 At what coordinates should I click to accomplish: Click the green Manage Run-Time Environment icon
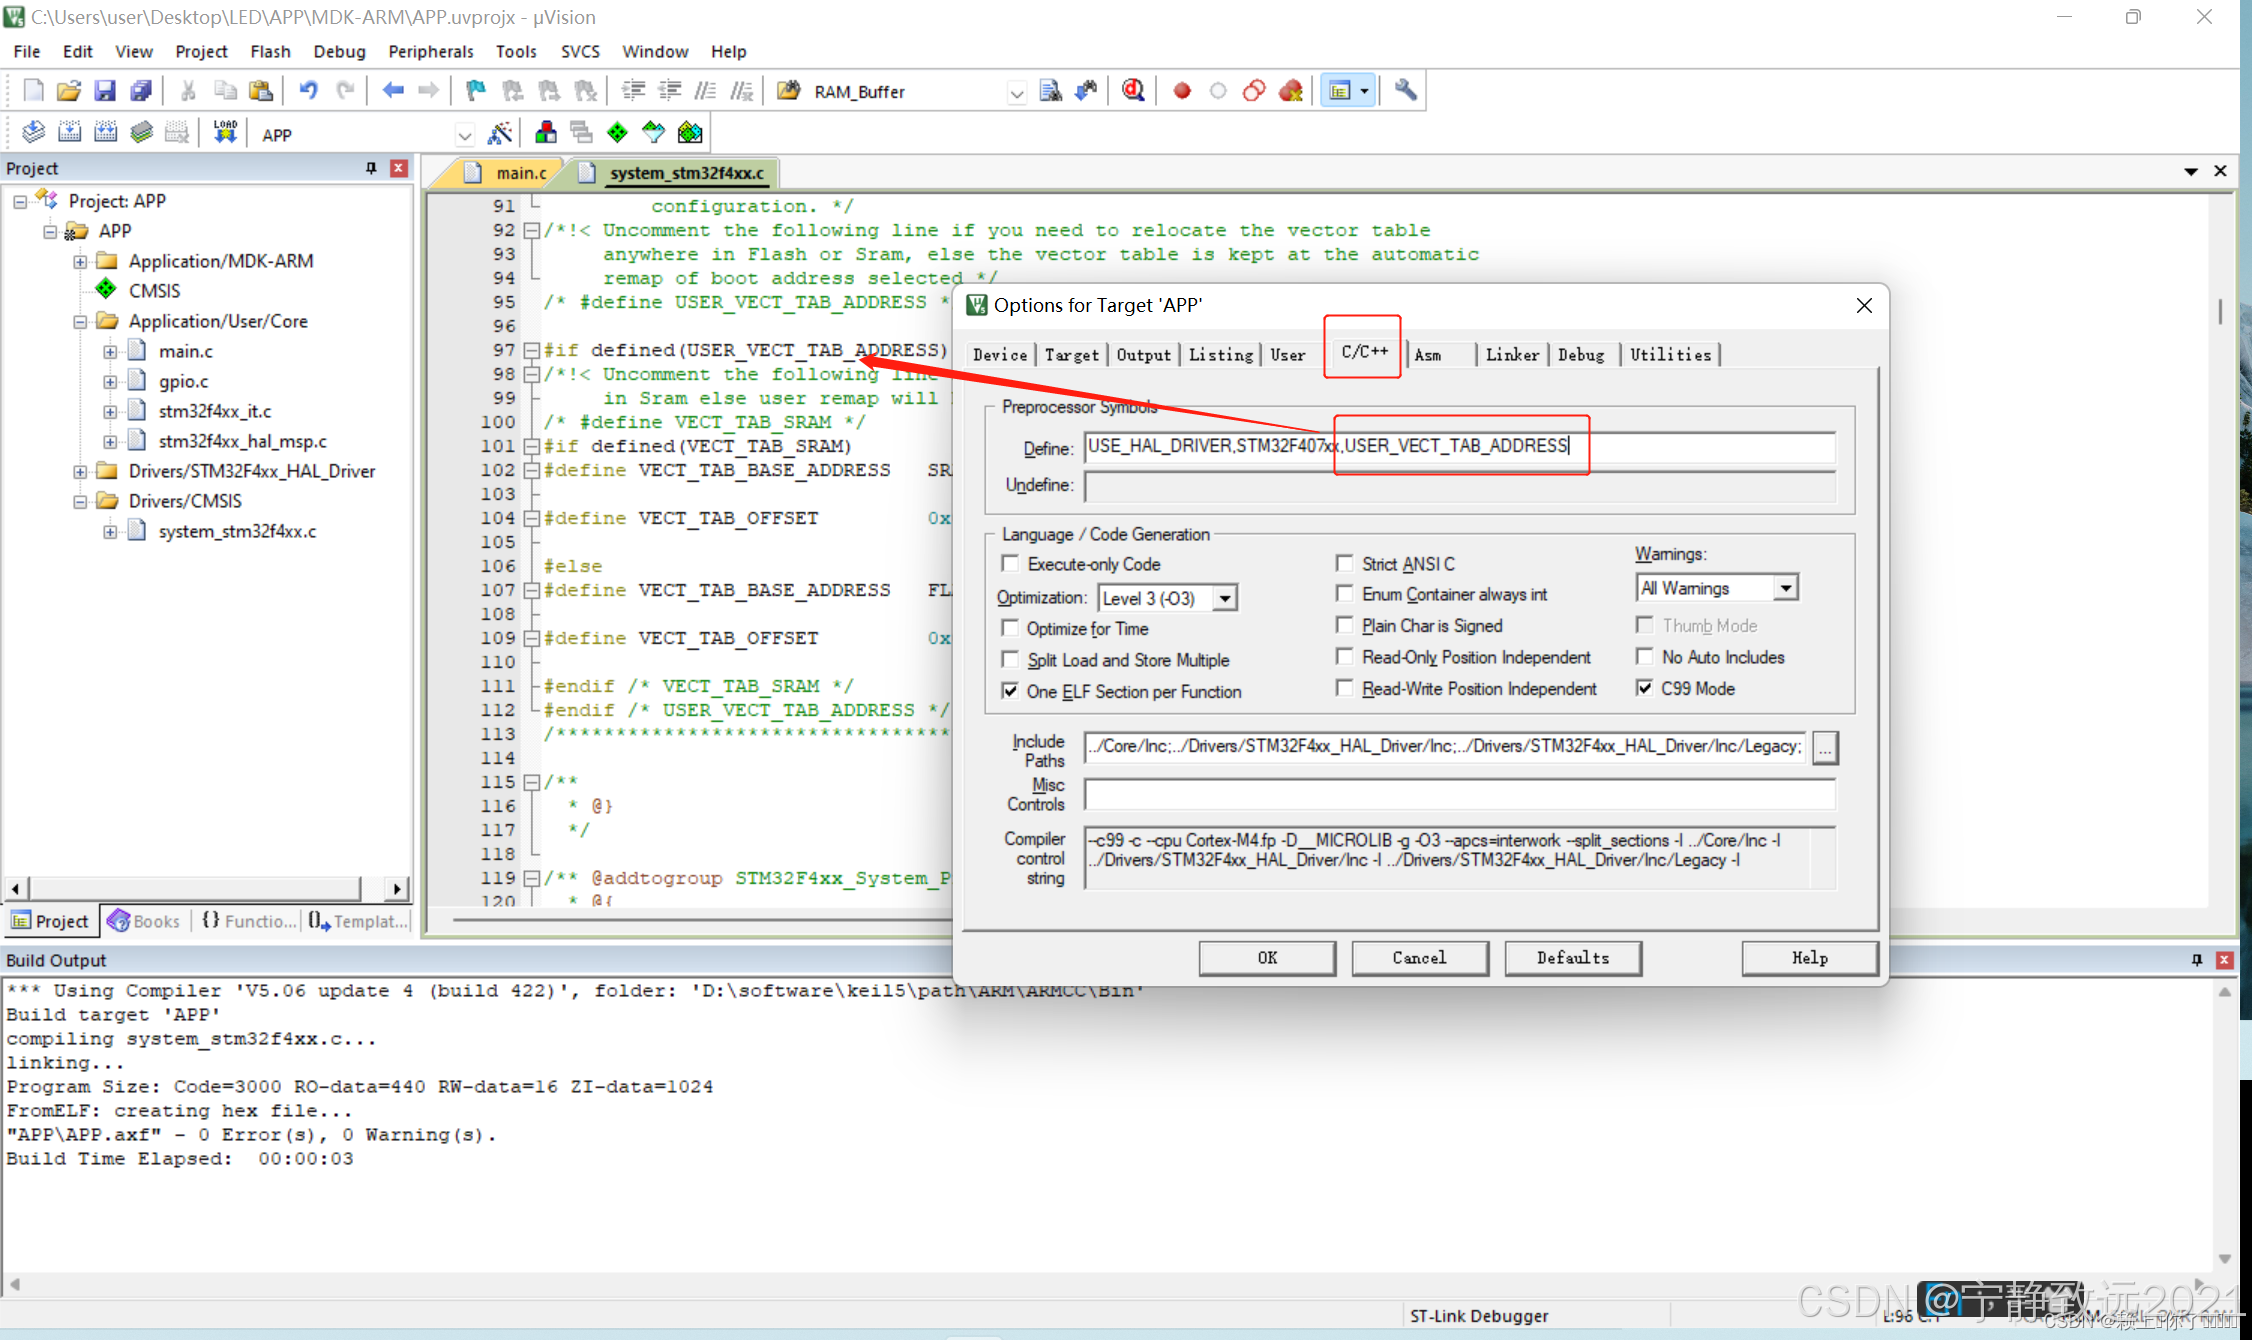pyautogui.click(x=618, y=133)
